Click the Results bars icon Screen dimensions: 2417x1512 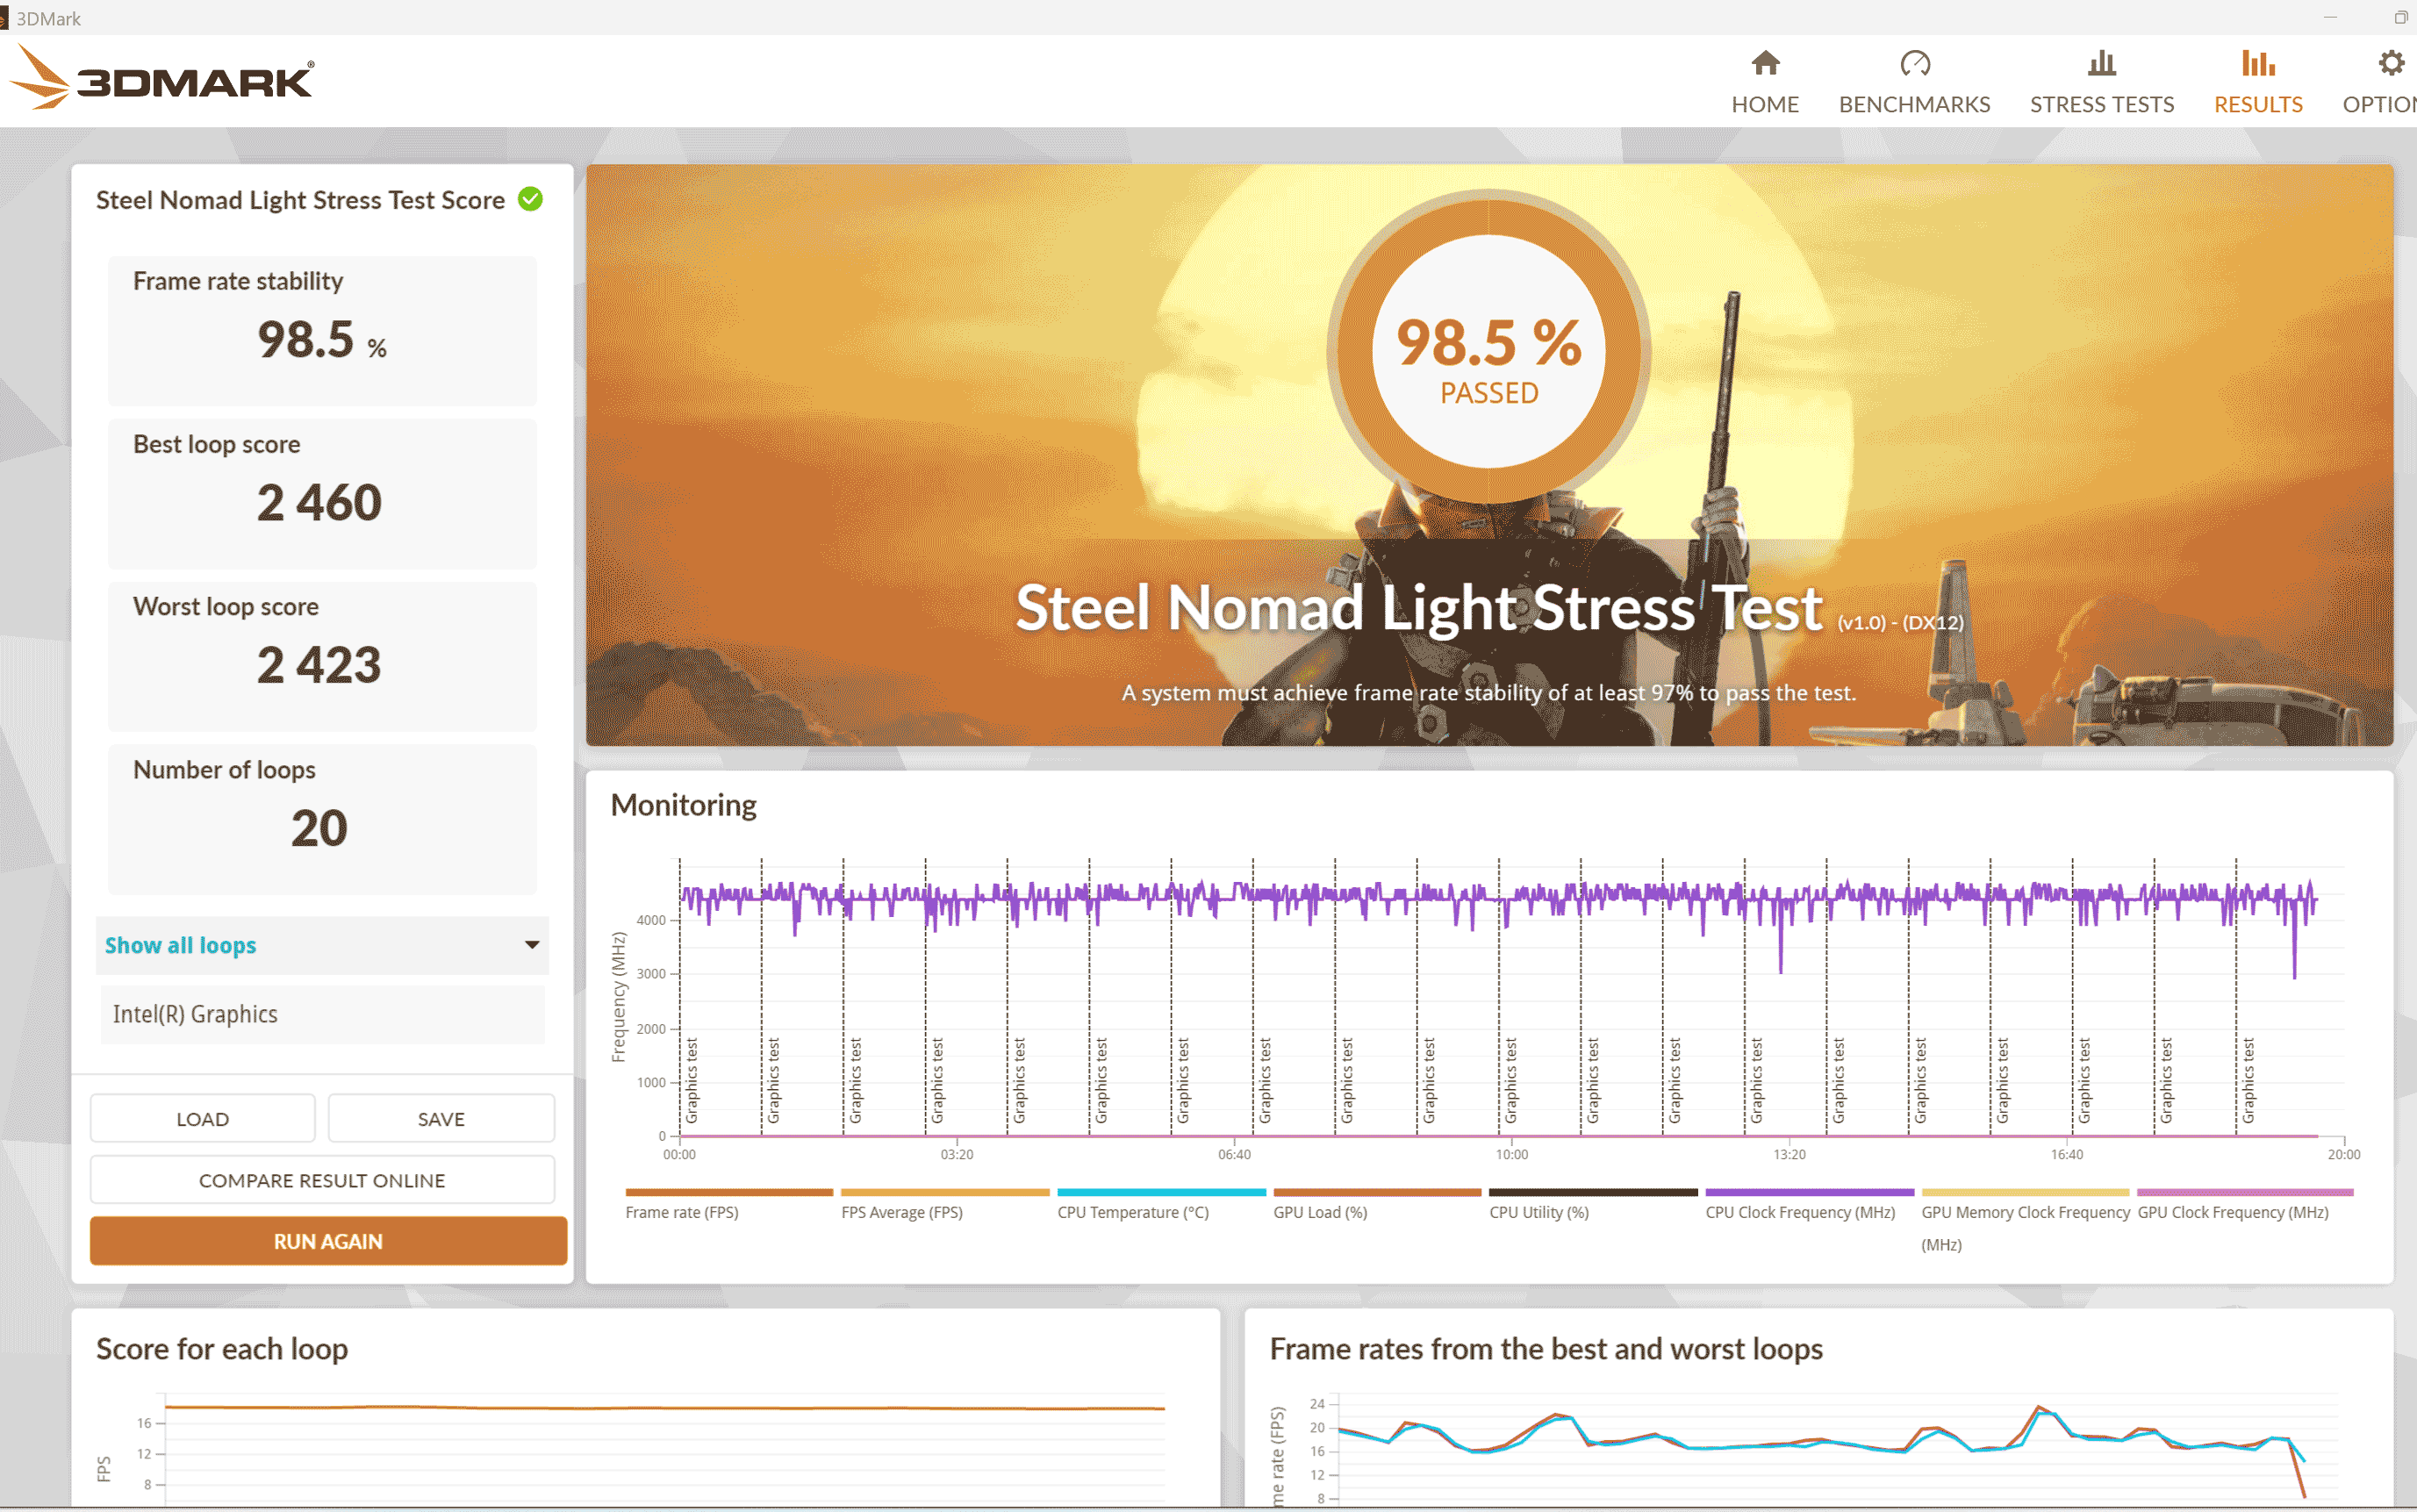pyautogui.click(x=2258, y=64)
